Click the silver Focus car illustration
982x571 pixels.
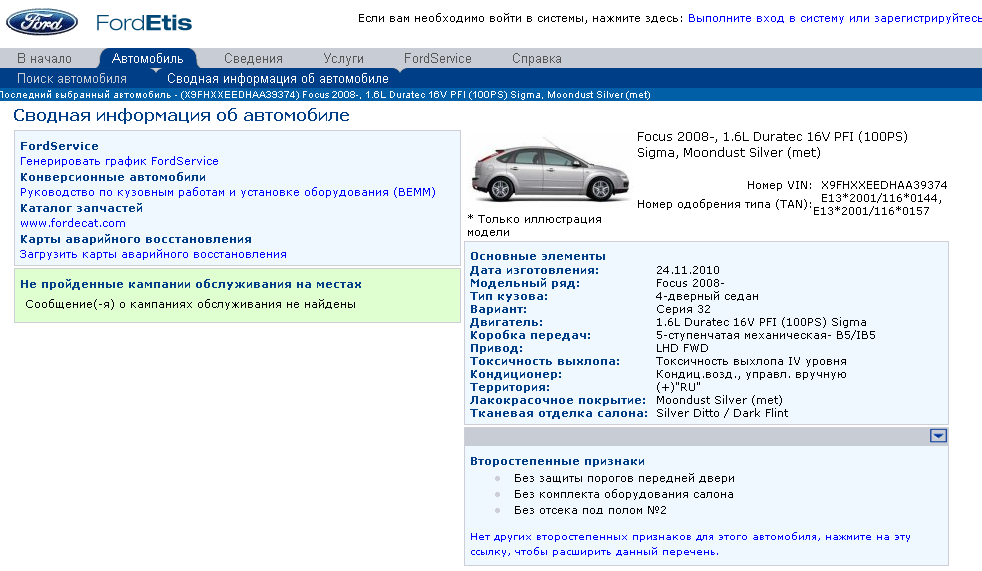tap(549, 170)
